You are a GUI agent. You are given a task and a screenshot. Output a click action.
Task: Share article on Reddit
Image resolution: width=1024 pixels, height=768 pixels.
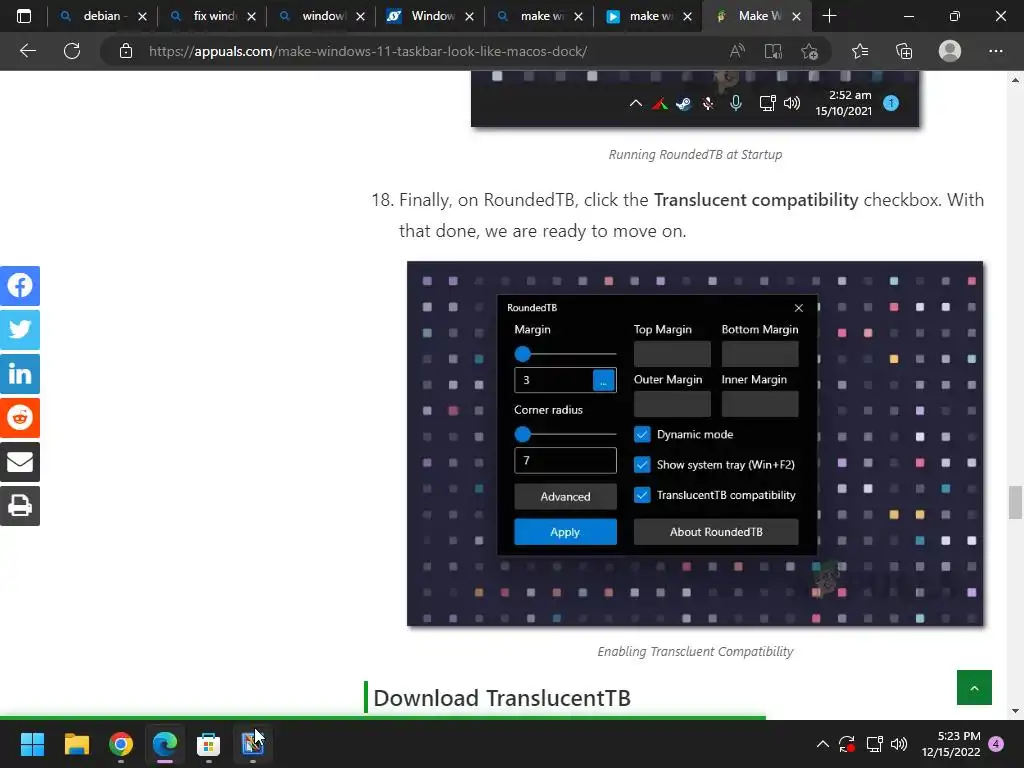tap(20, 417)
